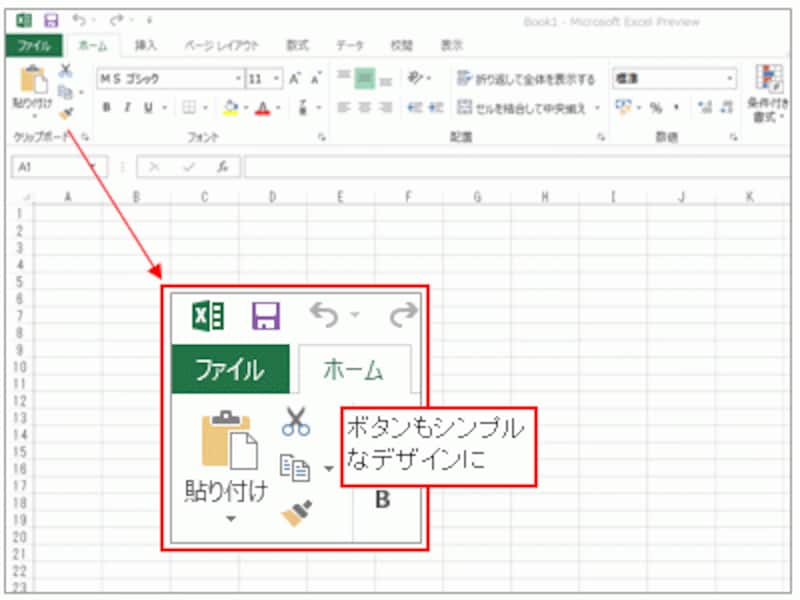The image size is (800, 600).
Task: Click the Increase Indent icon
Action: point(435,108)
